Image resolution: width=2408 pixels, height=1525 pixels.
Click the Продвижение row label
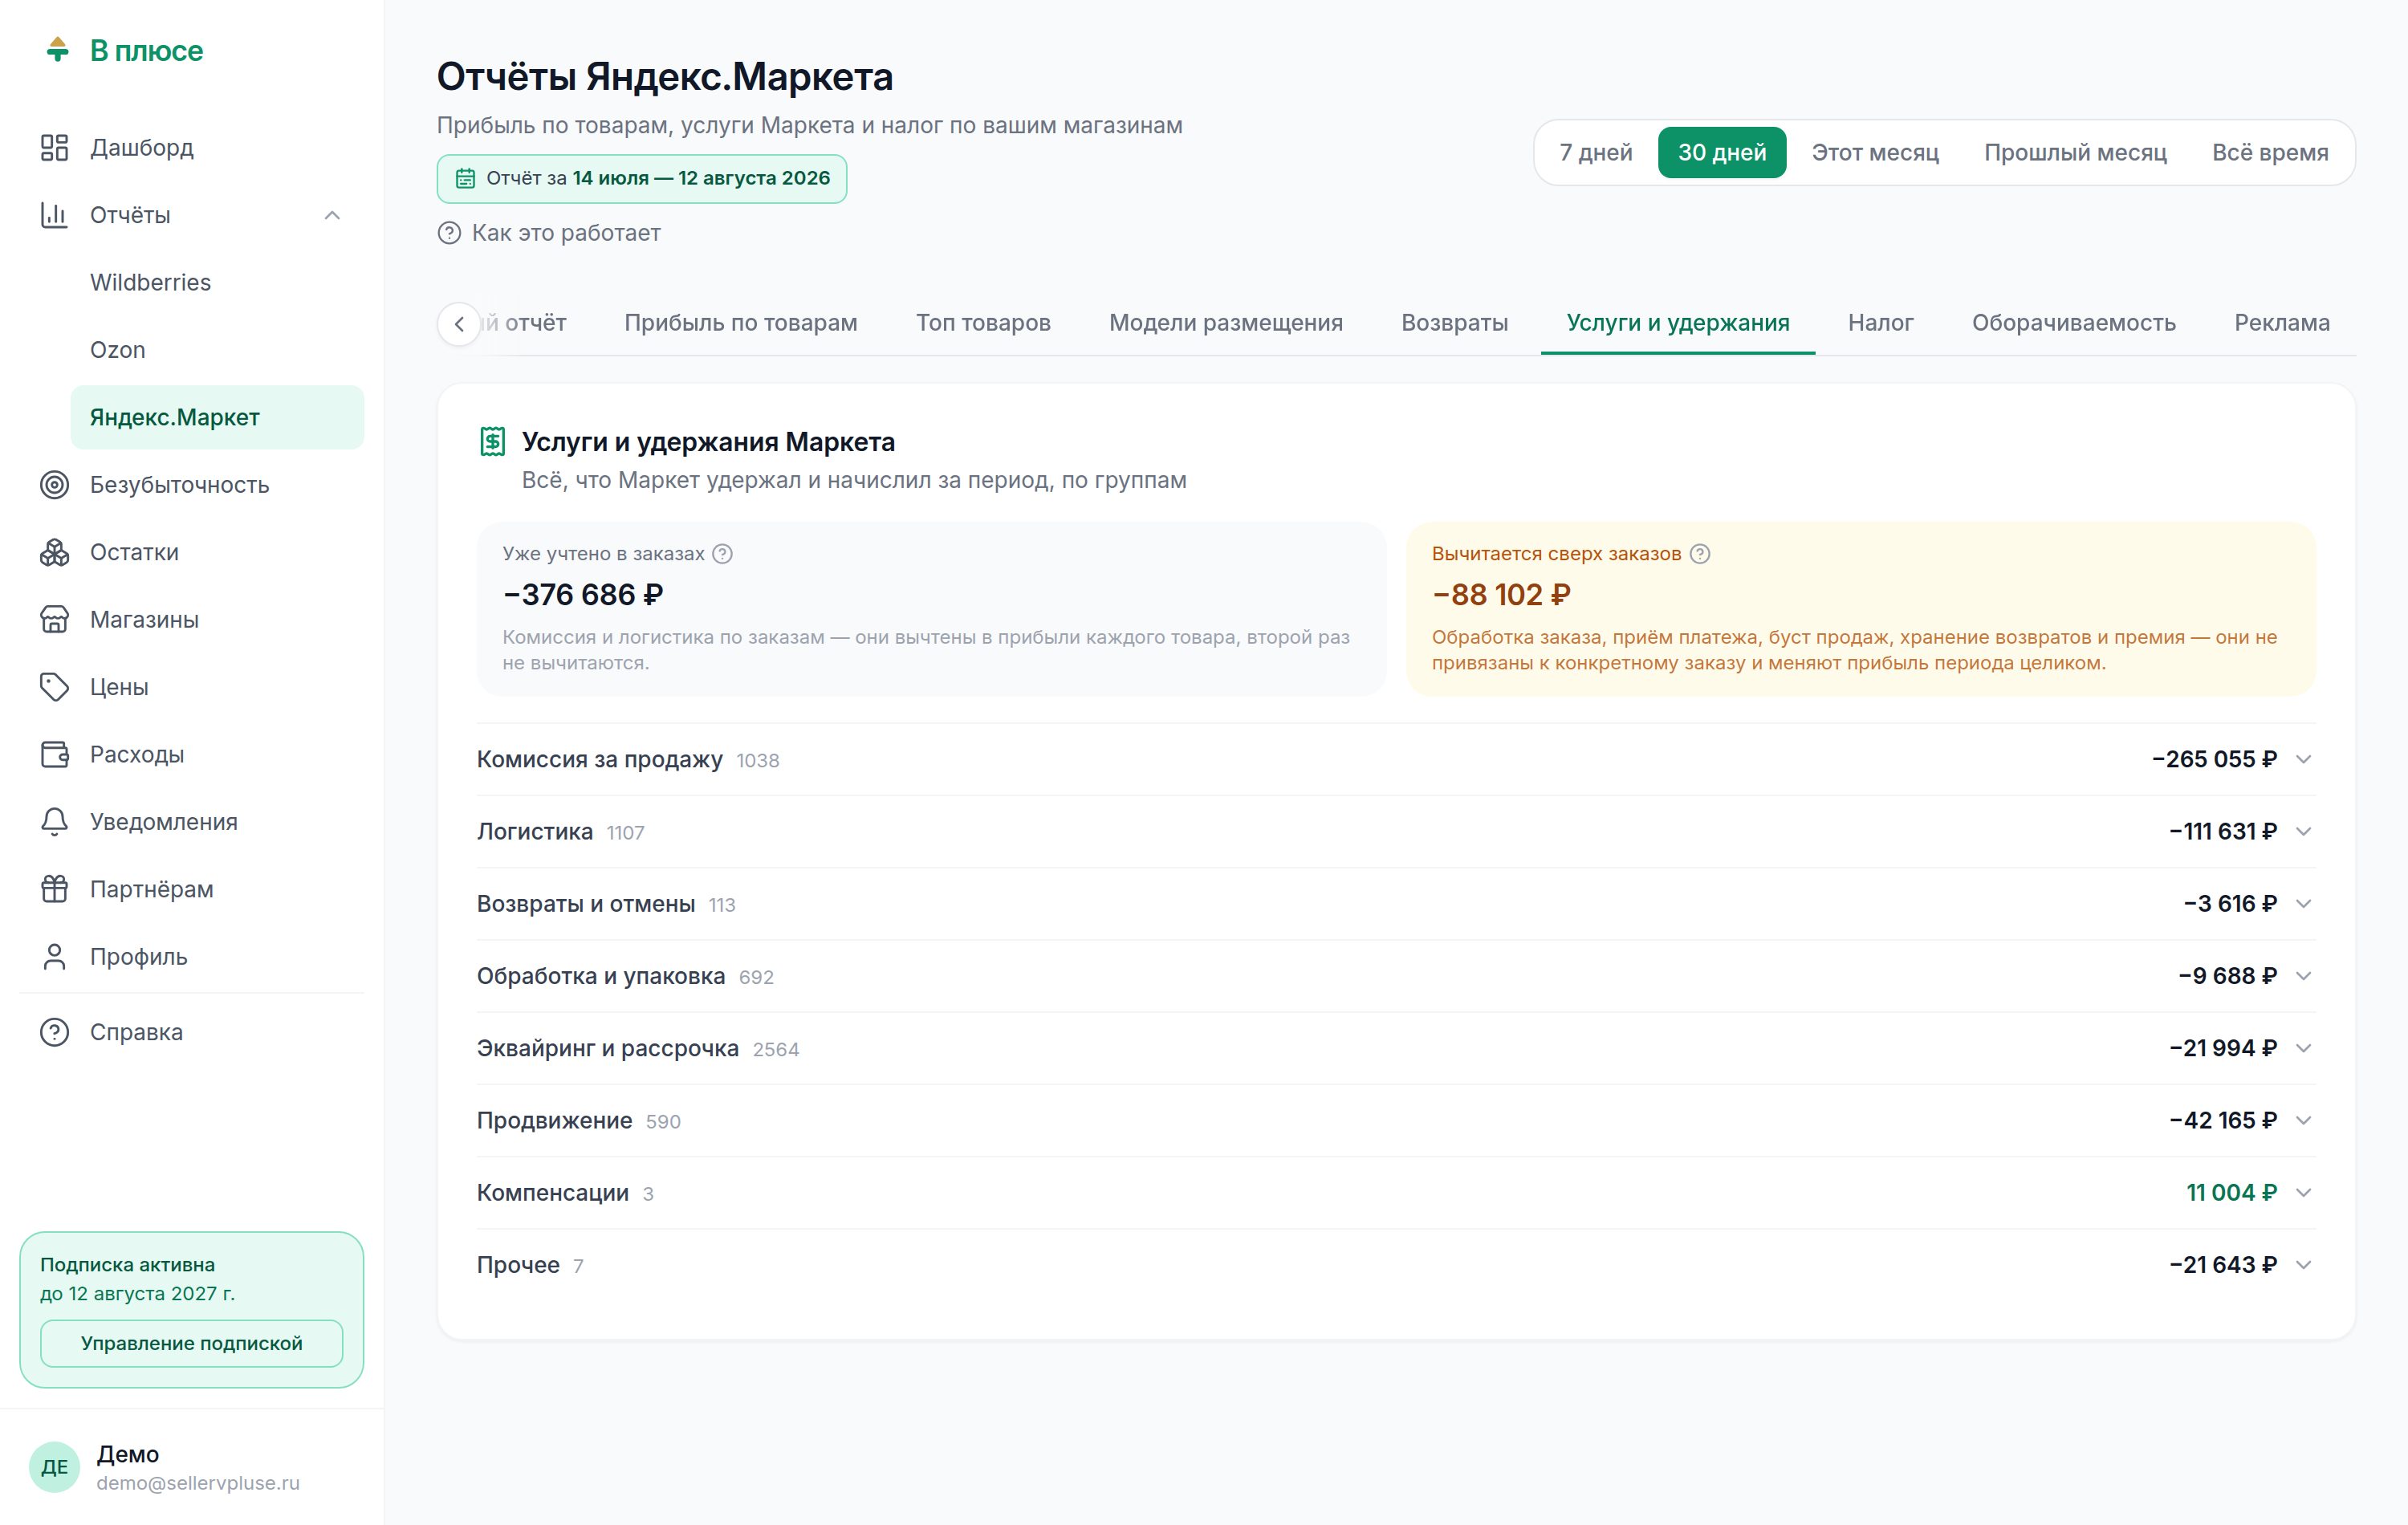[554, 1121]
